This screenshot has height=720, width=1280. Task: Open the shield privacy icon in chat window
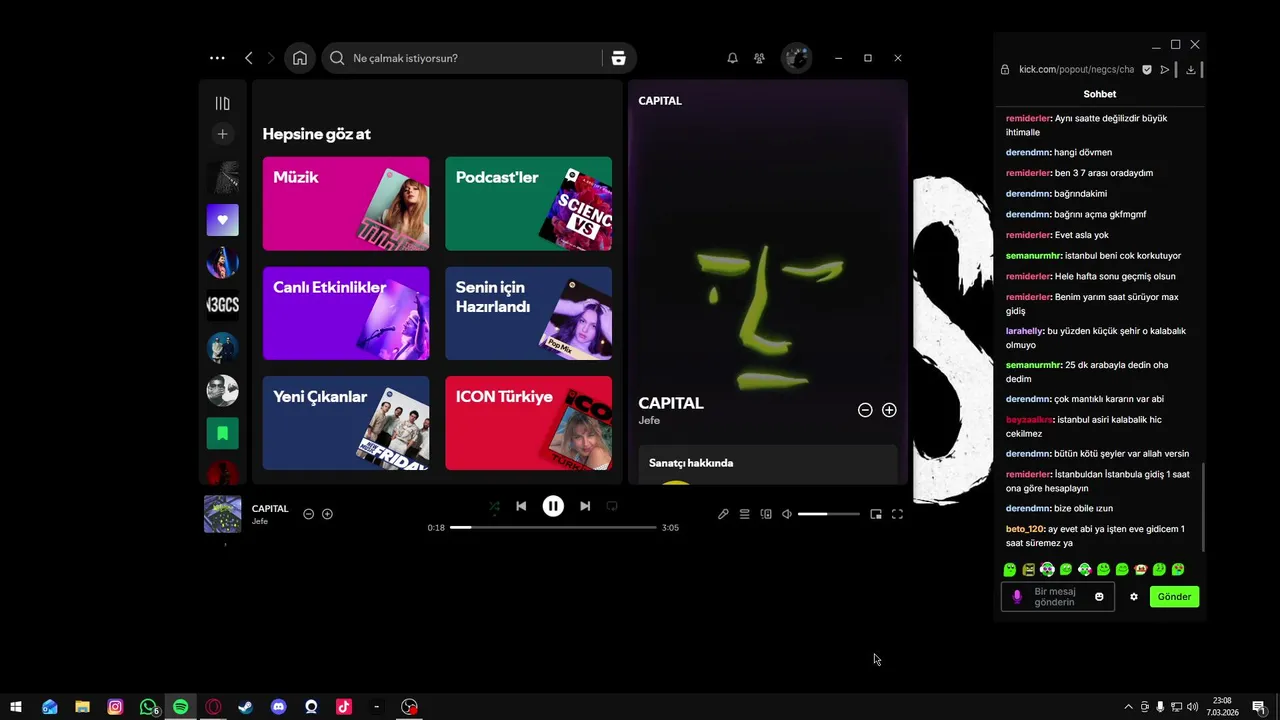click(x=1147, y=70)
